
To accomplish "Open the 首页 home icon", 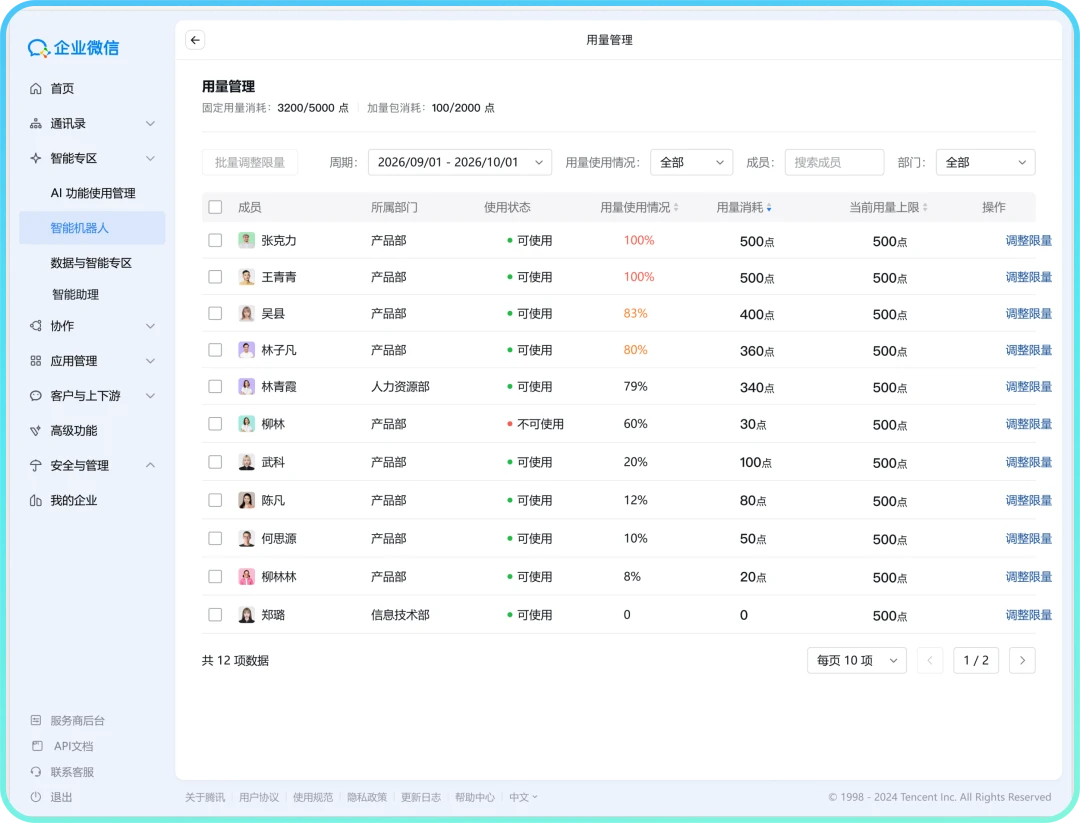I will click(x=36, y=88).
